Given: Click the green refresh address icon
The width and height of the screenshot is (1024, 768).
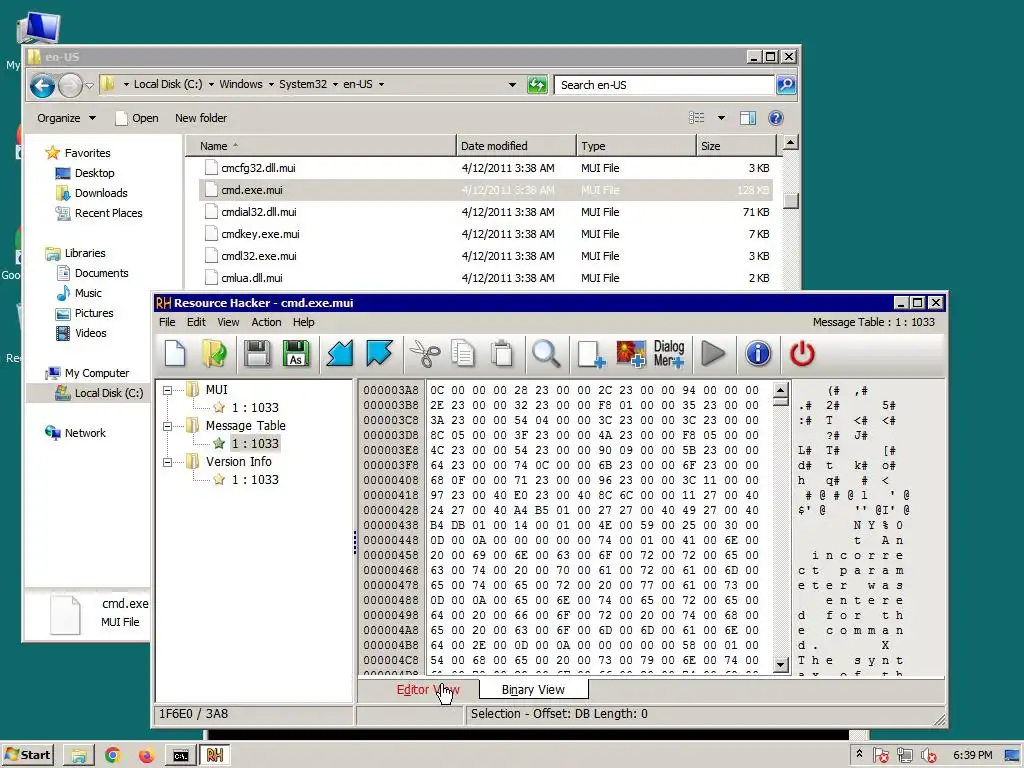Looking at the screenshot, I should 537,85.
